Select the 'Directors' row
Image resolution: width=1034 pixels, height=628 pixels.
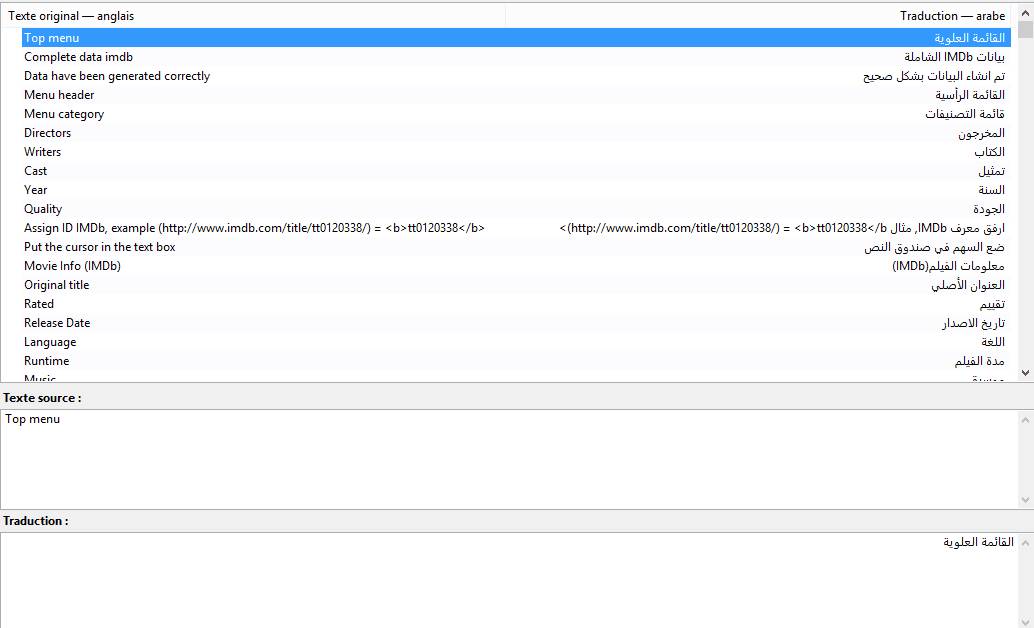(x=516, y=133)
